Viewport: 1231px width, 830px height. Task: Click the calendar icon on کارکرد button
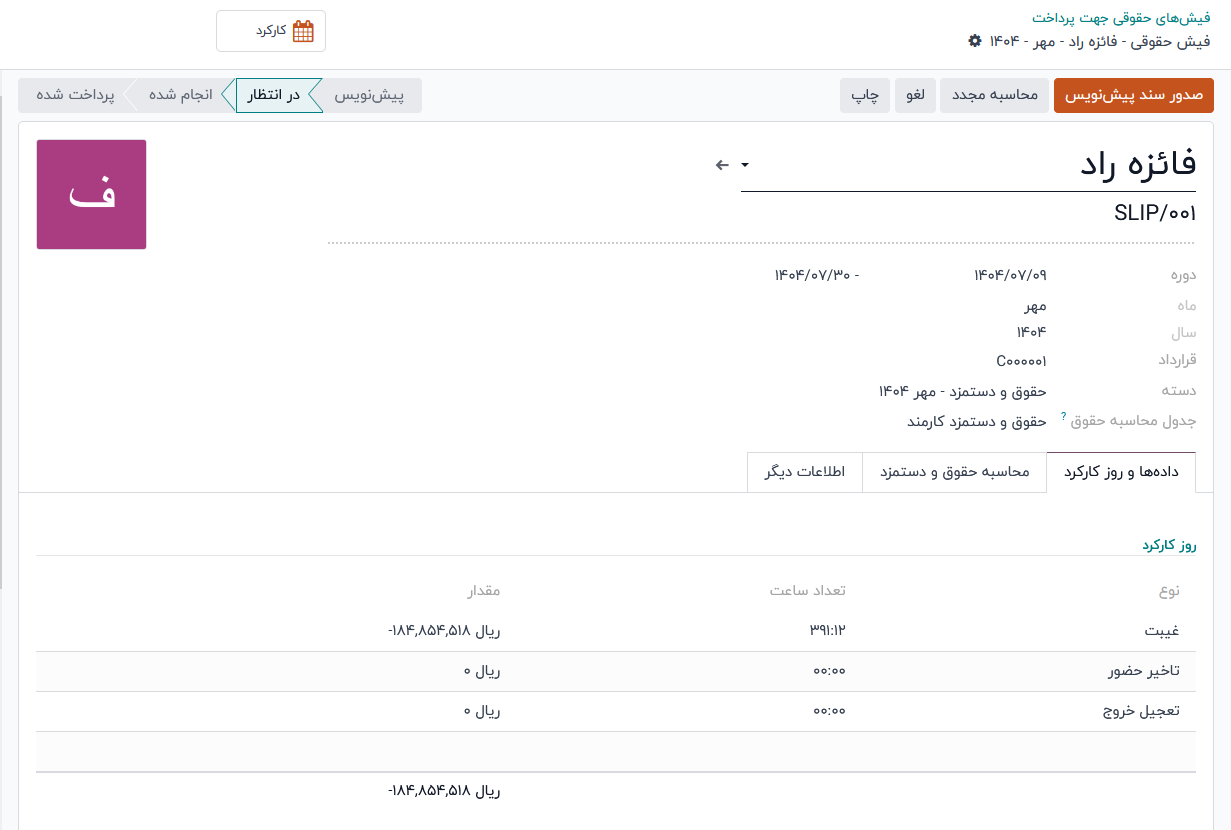(x=303, y=31)
